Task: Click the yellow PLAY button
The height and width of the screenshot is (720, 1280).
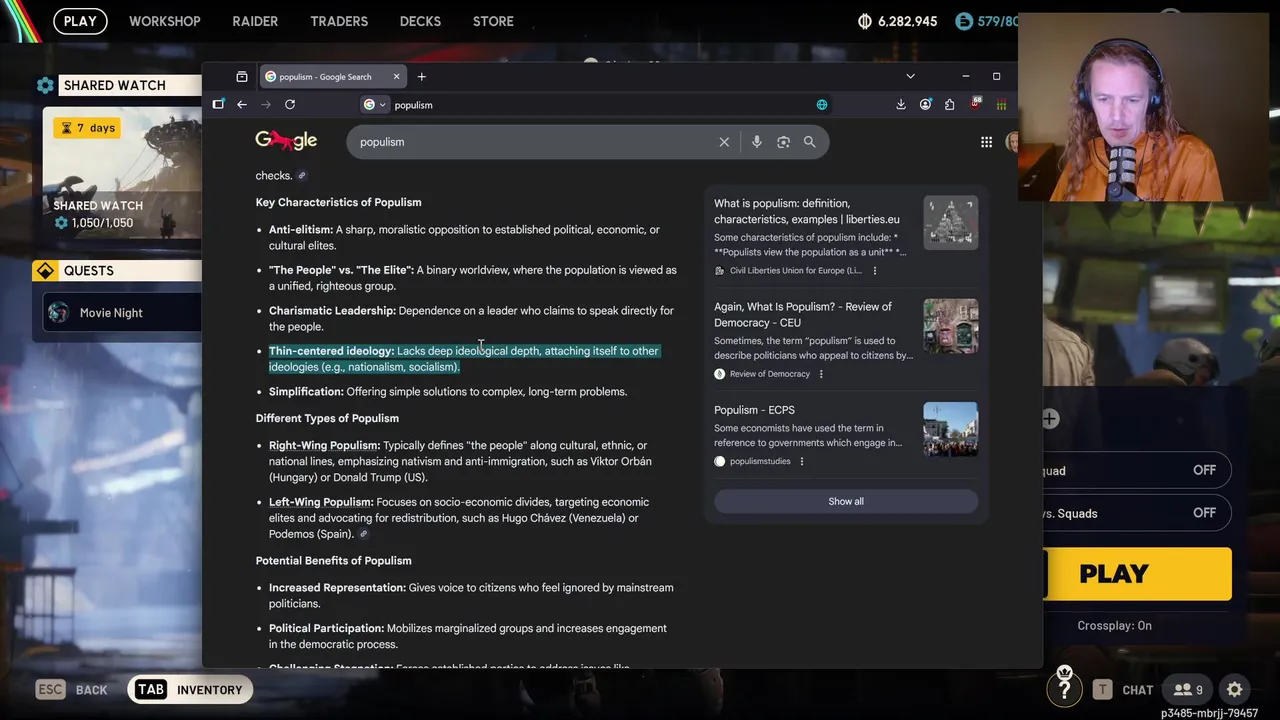Action: click(1137, 574)
